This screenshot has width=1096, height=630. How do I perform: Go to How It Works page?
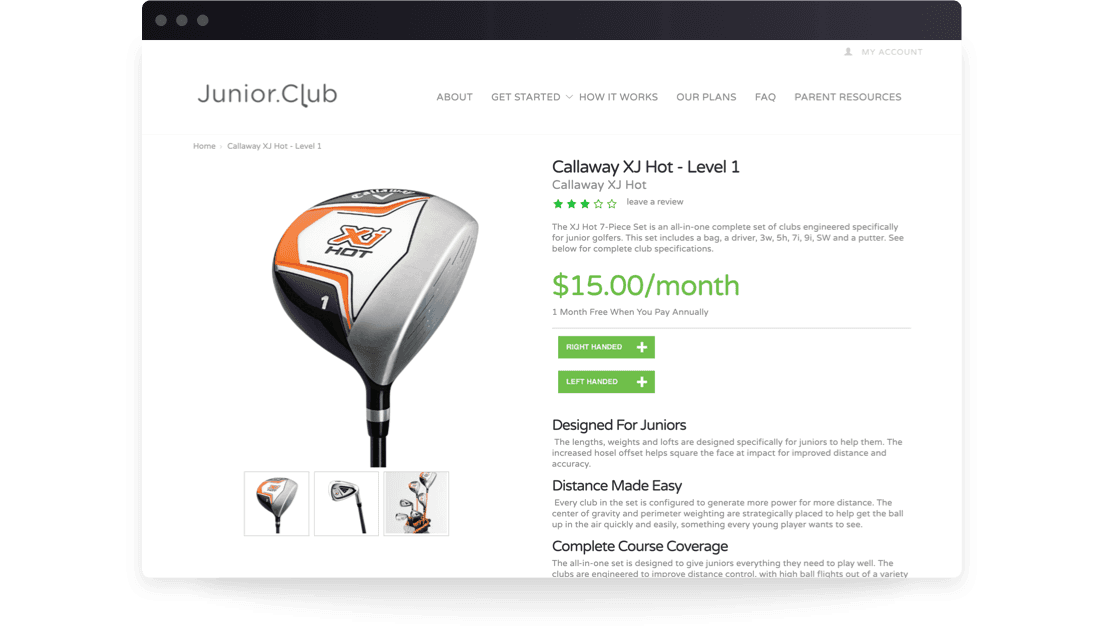pos(618,97)
